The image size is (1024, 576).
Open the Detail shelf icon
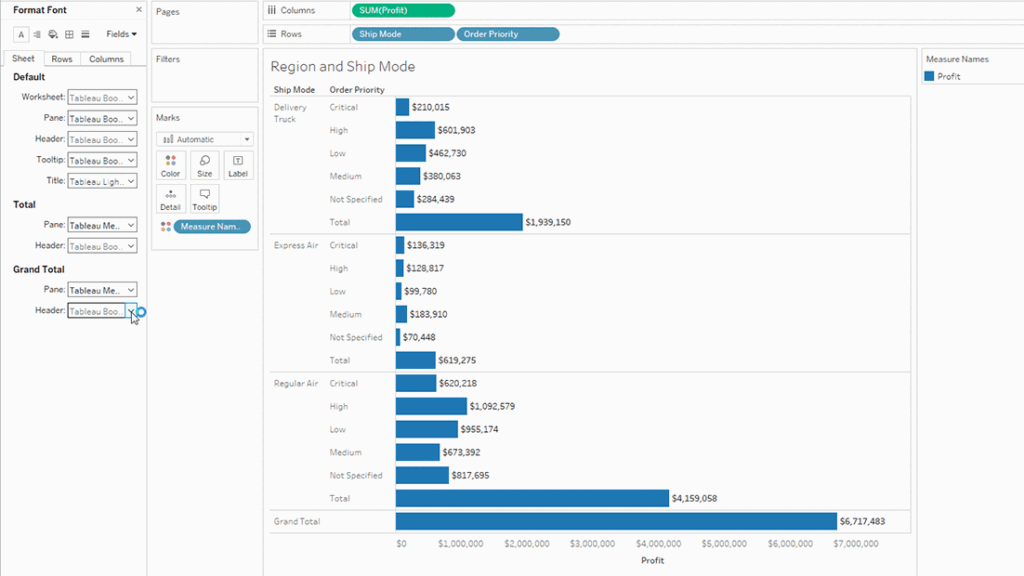pyautogui.click(x=170, y=198)
